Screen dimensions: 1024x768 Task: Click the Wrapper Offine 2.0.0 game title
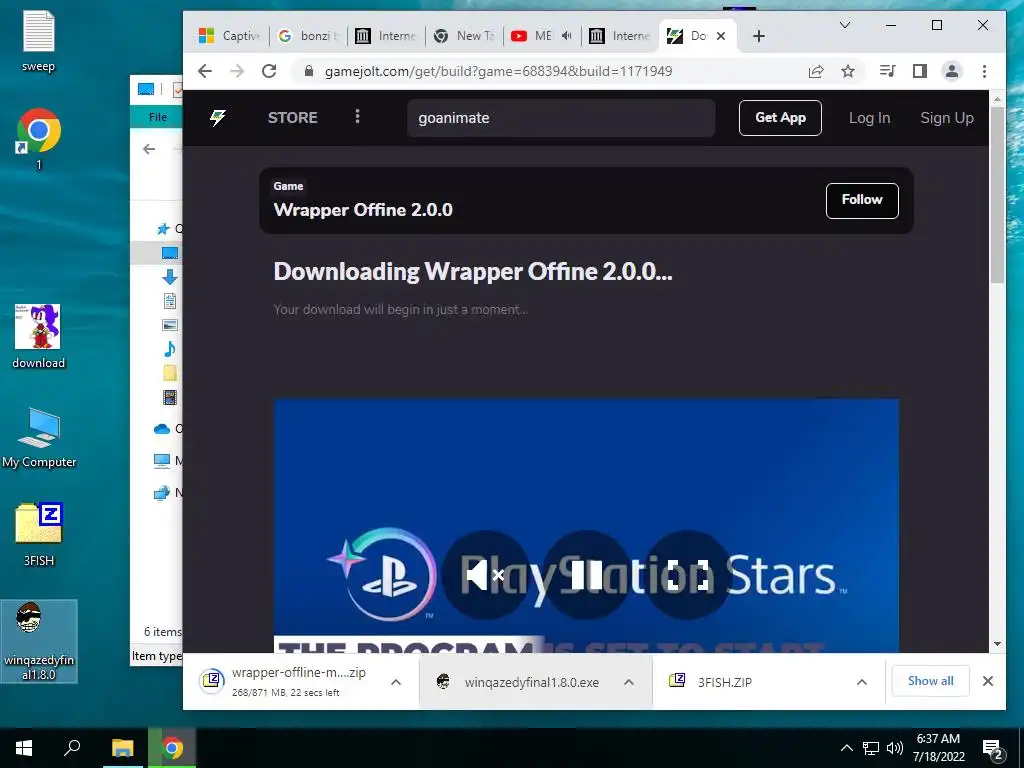pyautogui.click(x=363, y=210)
